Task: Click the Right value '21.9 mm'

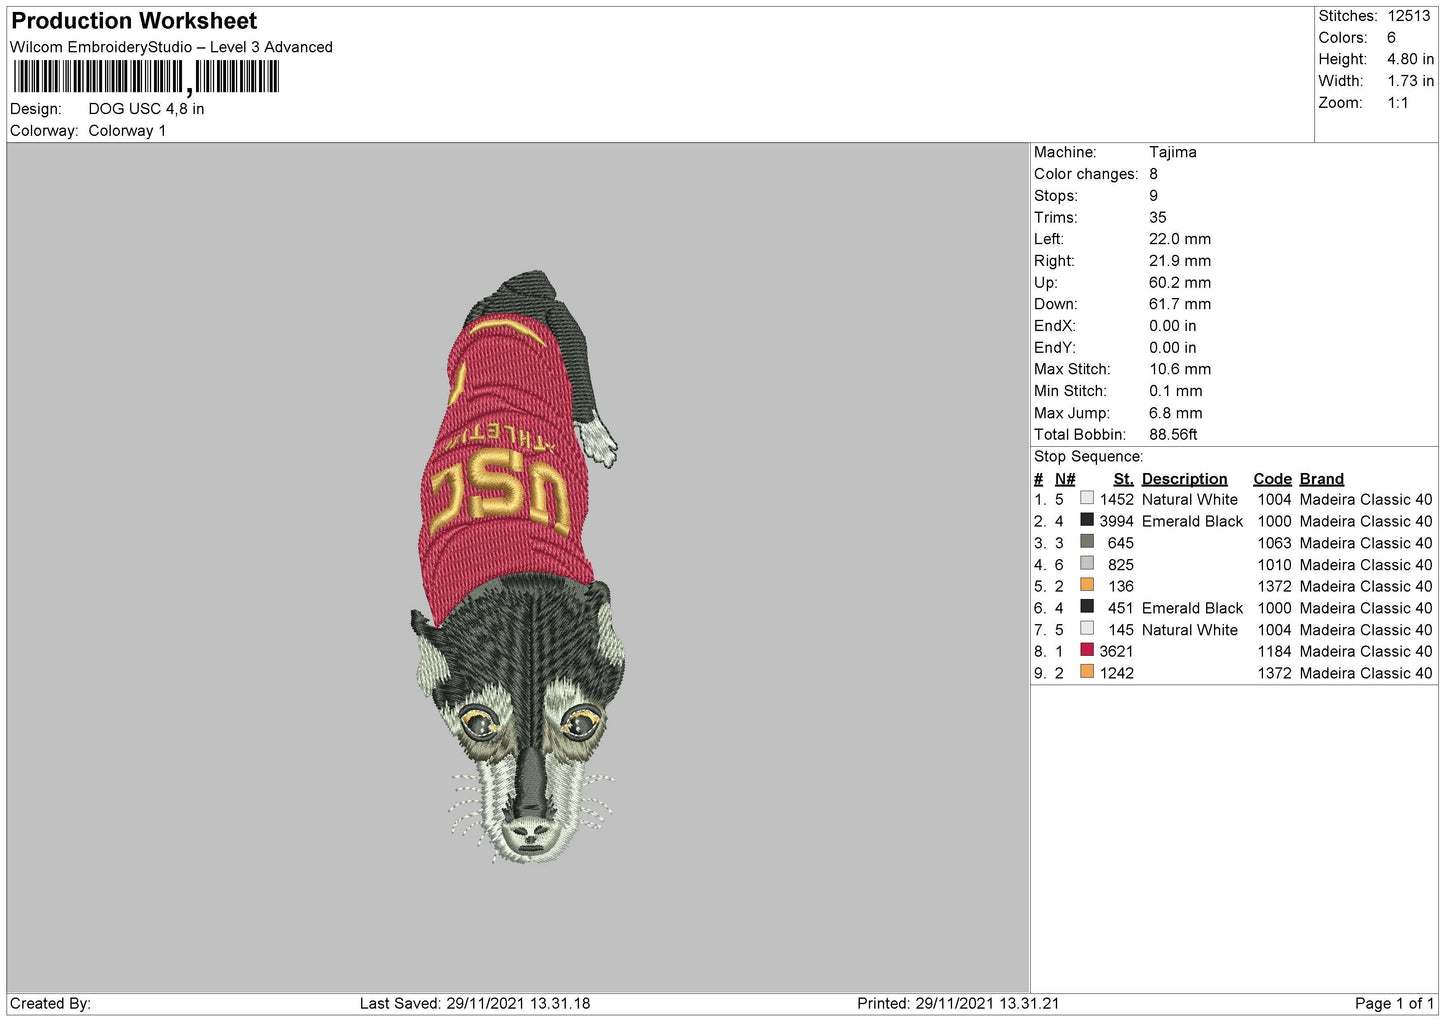Action: (1179, 261)
